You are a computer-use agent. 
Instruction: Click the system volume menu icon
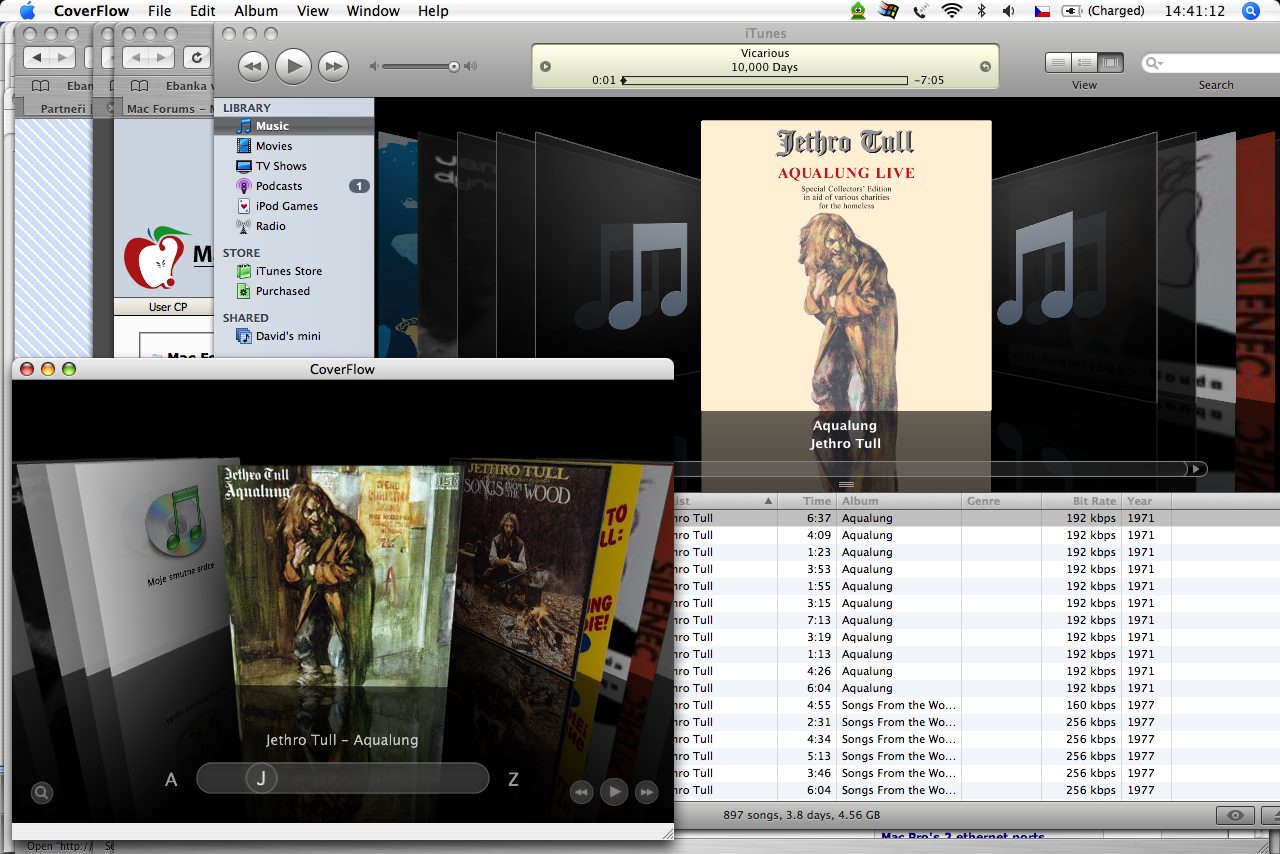[x=1009, y=11]
